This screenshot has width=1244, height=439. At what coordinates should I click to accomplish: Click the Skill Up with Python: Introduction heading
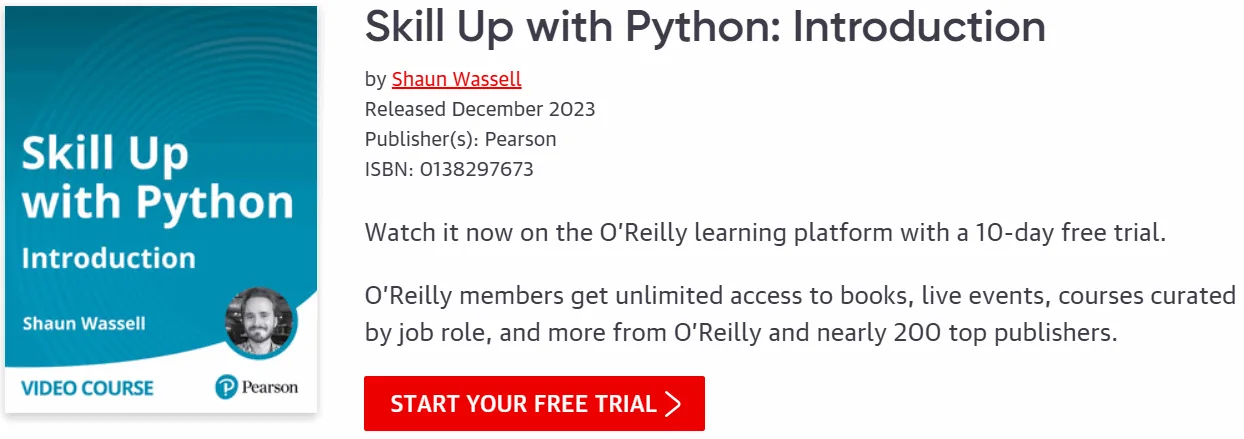[705, 27]
